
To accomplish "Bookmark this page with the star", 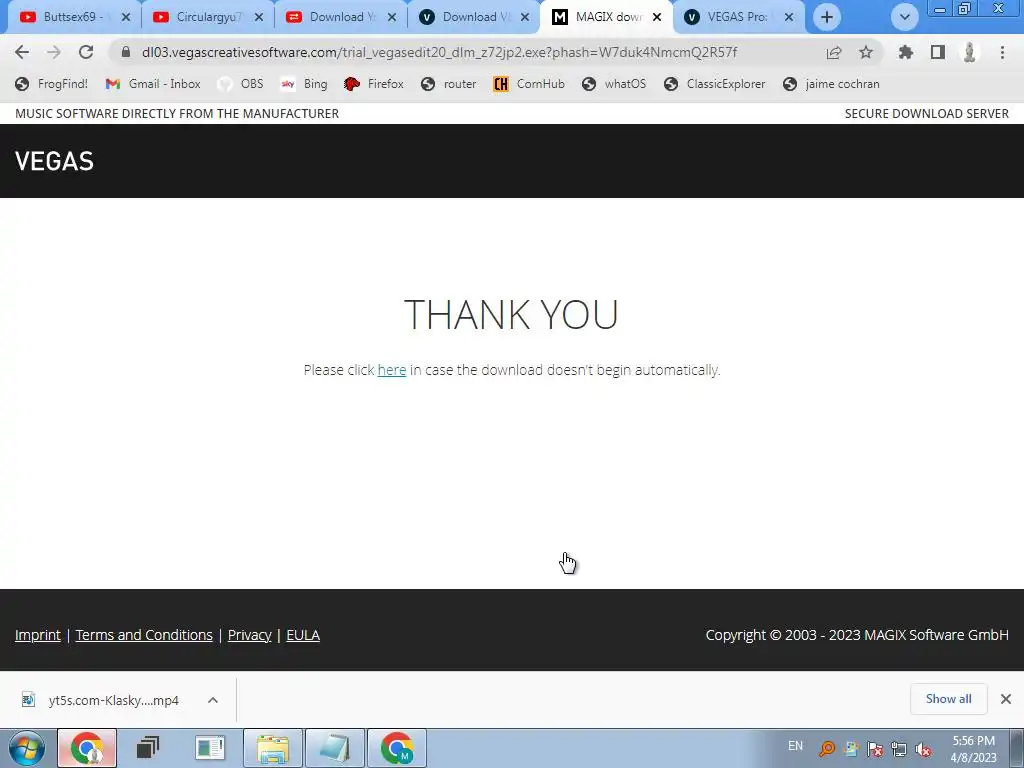I will [x=866, y=52].
